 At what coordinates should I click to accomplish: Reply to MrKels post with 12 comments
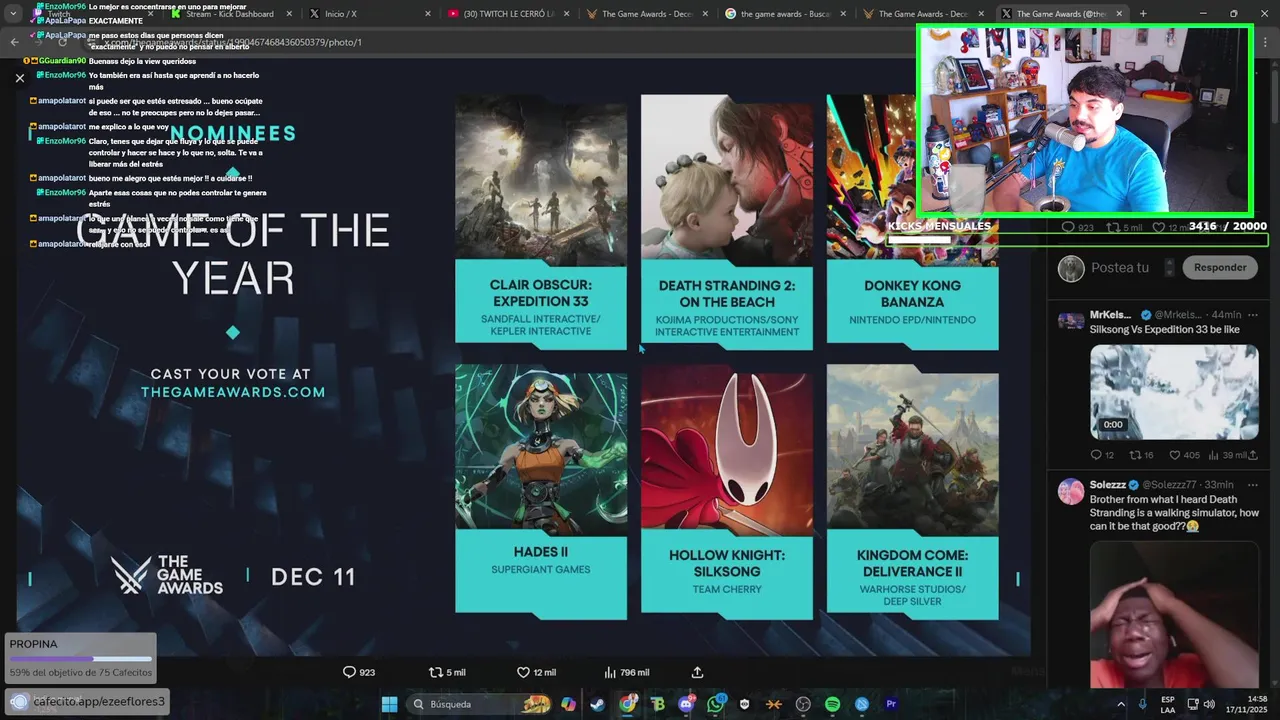[1102, 455]
